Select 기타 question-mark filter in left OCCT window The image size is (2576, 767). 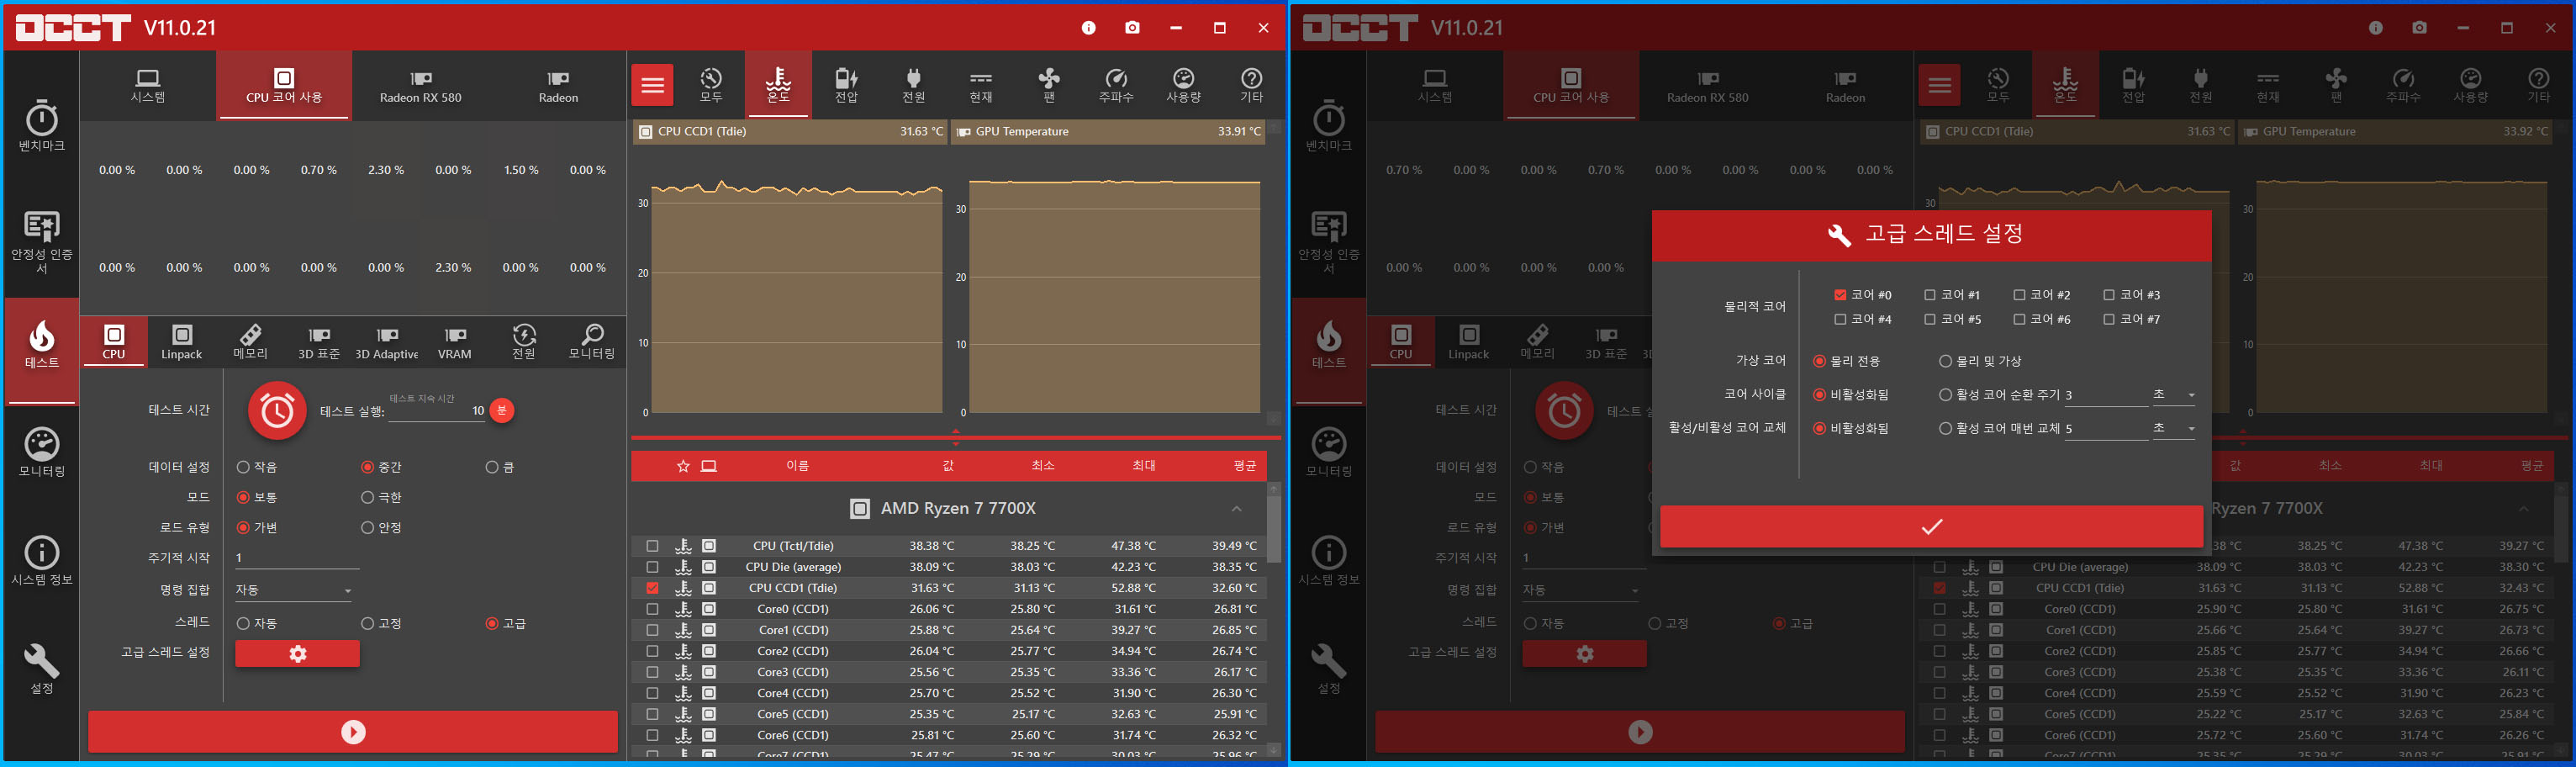1251,85
